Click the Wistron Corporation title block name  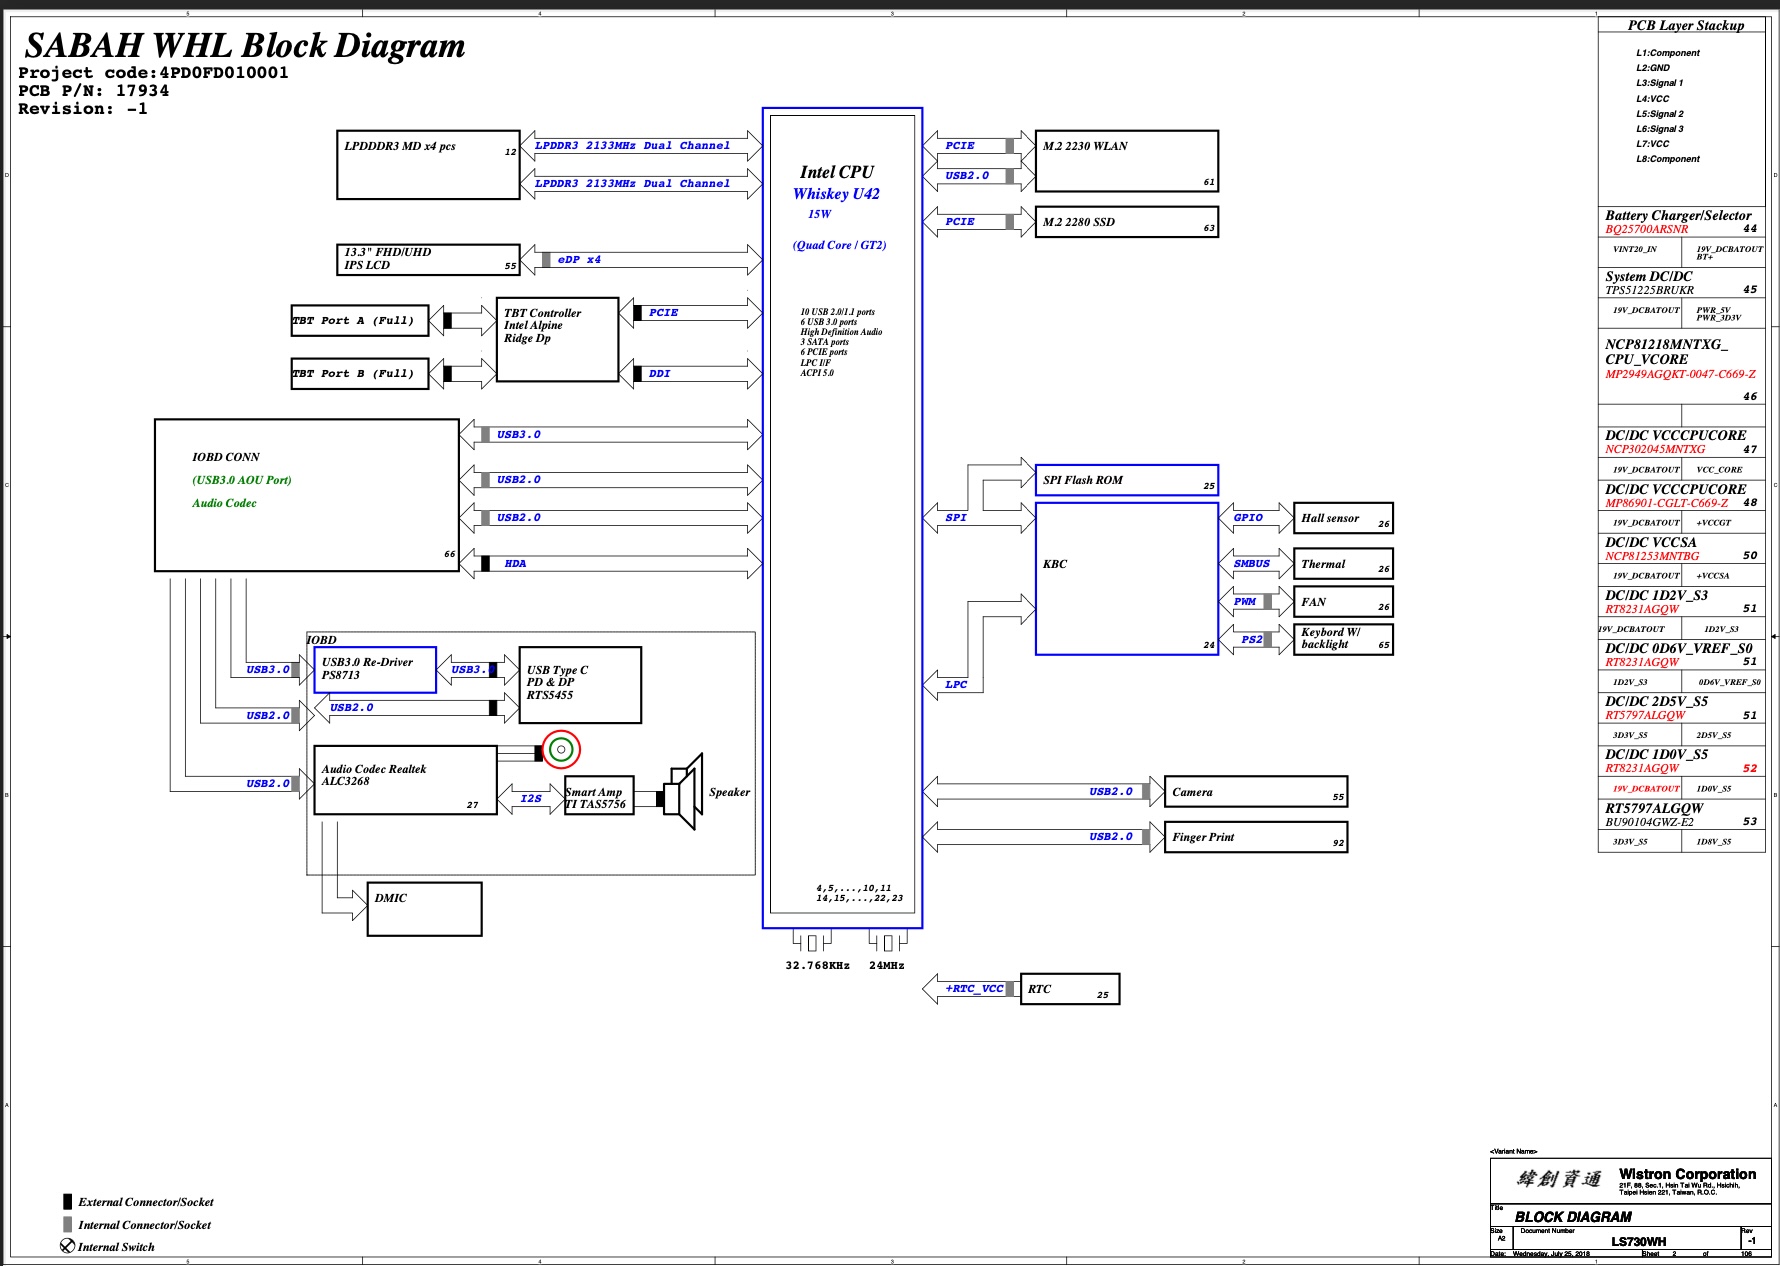point(1687,1174)
